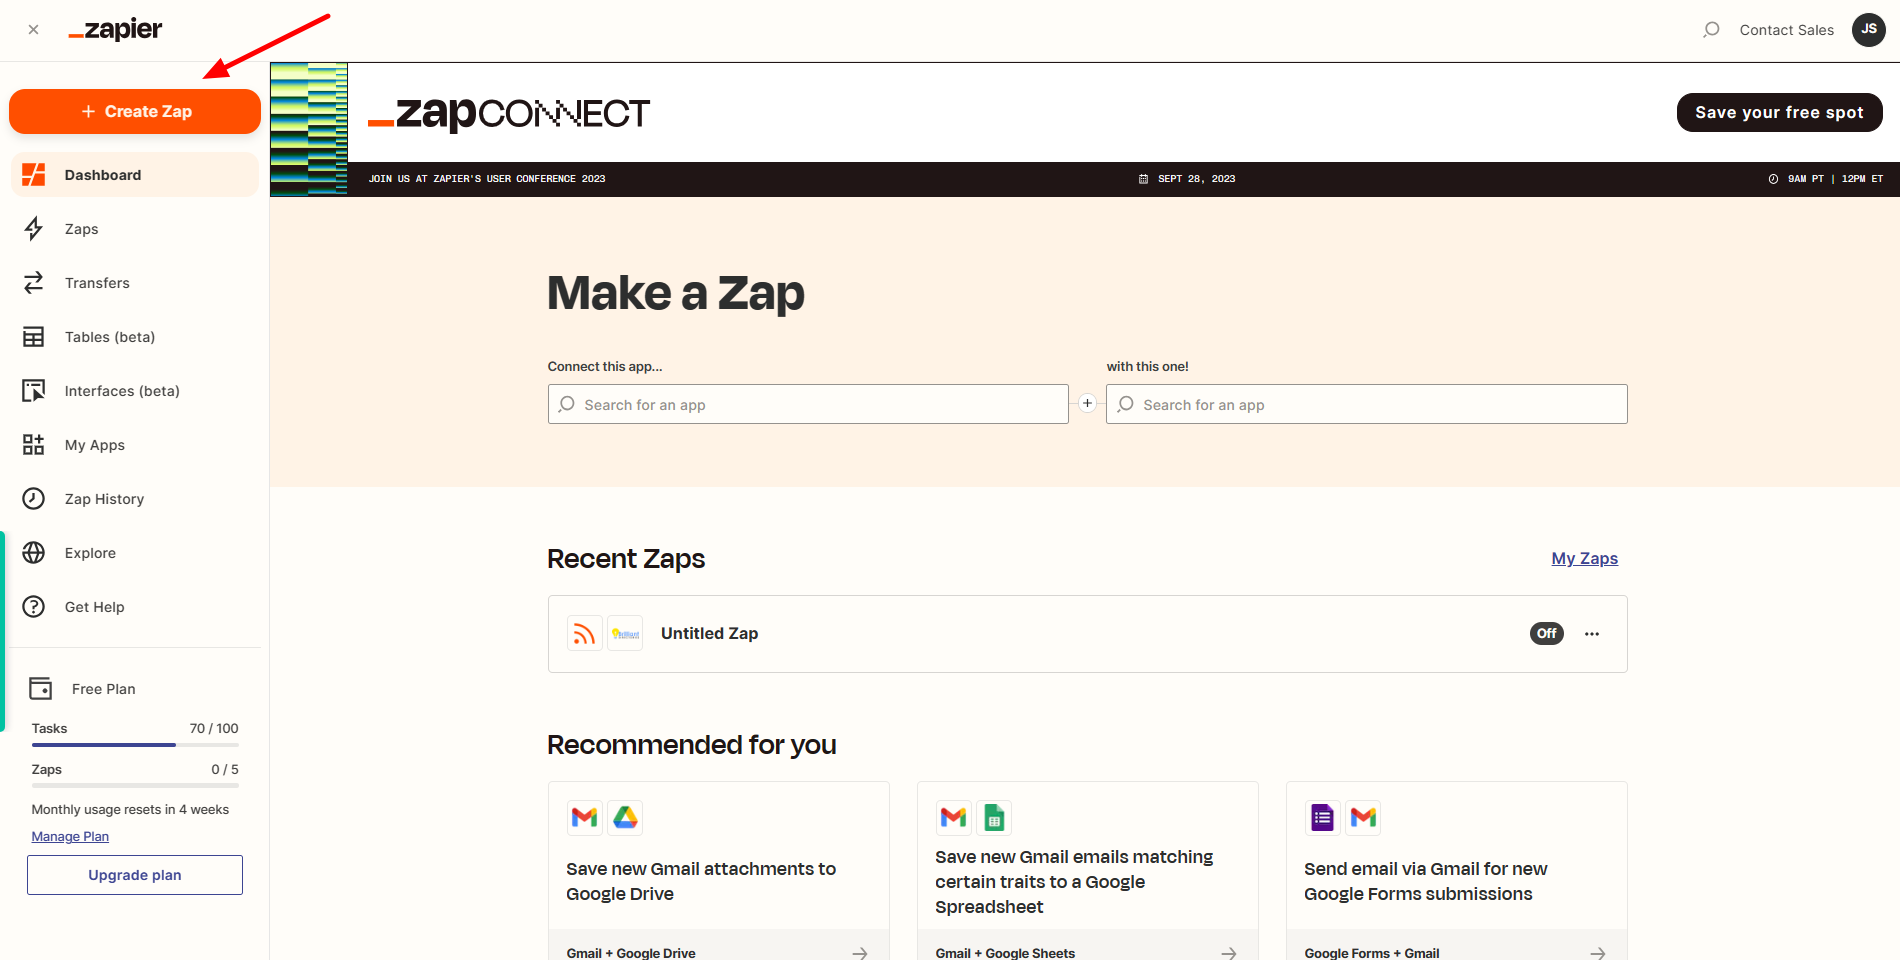Open Interfaces (beta) in sidebar
This screenshot has width=1900, height=960.
pos(135,391)
